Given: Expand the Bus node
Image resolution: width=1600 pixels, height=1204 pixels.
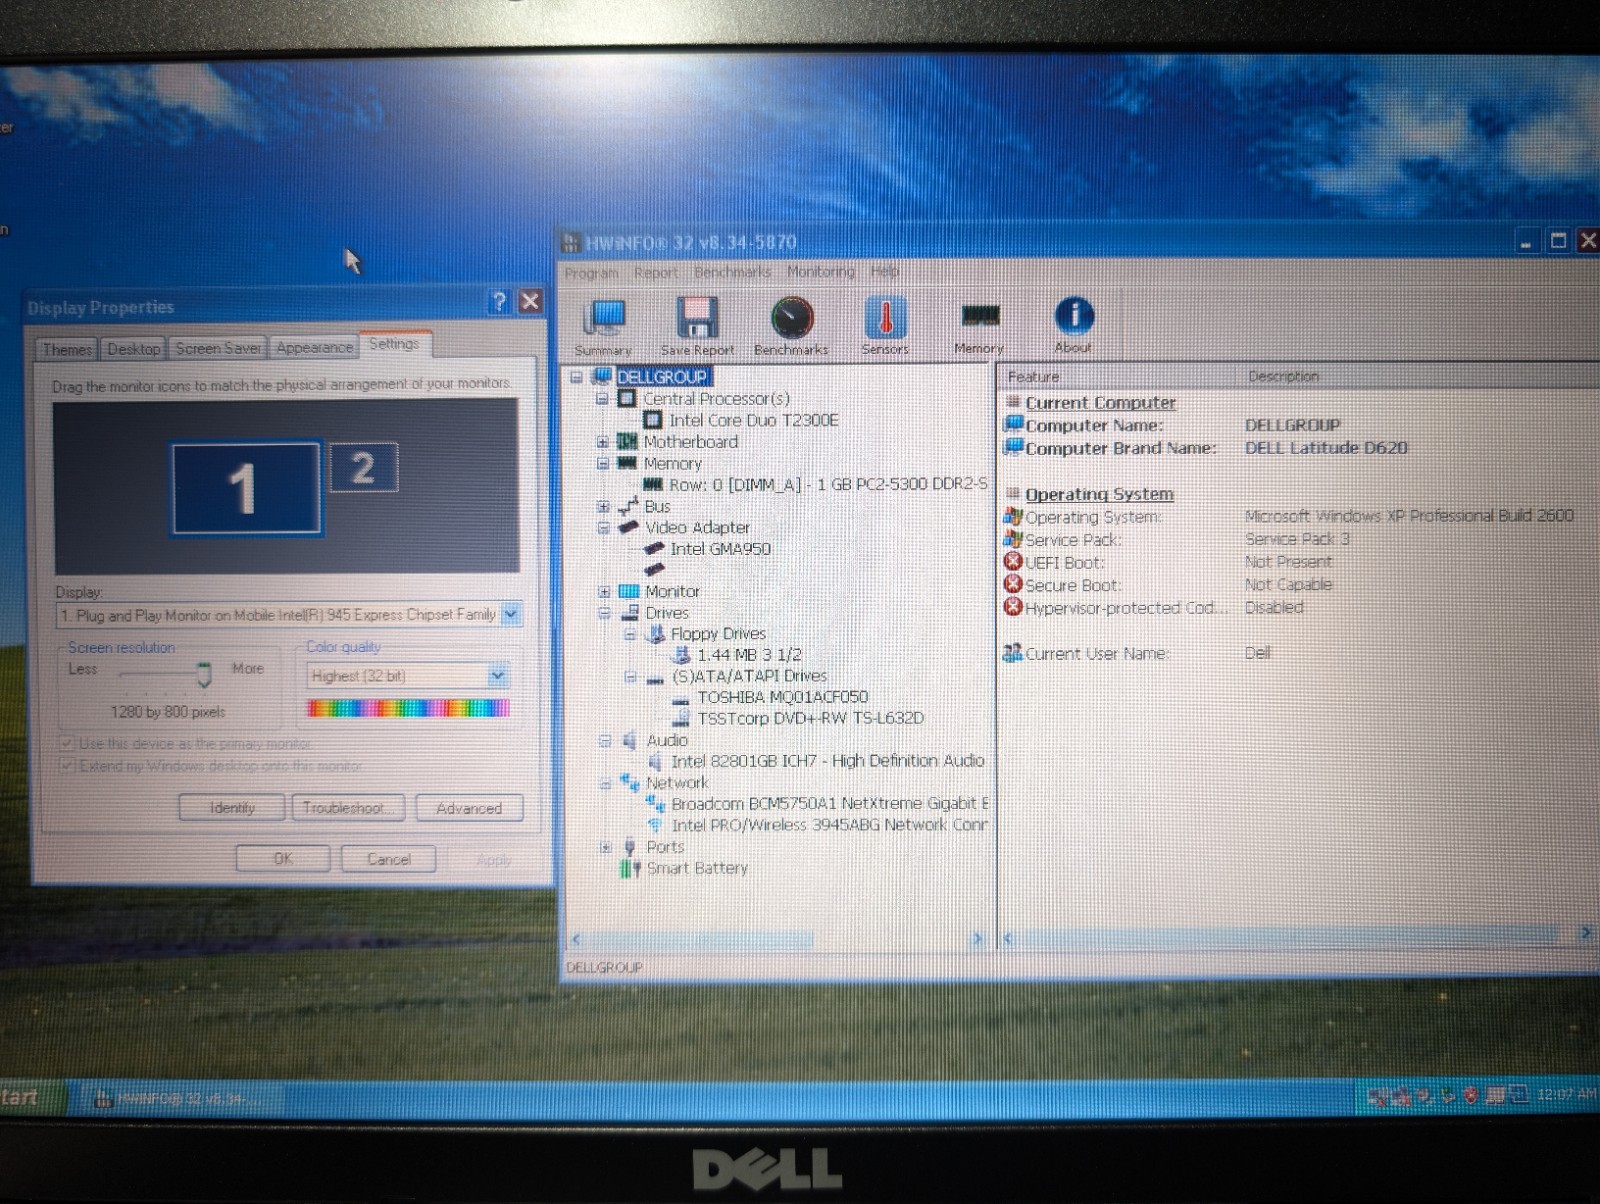Looking at the screenshot, I should tap(603, 507).
